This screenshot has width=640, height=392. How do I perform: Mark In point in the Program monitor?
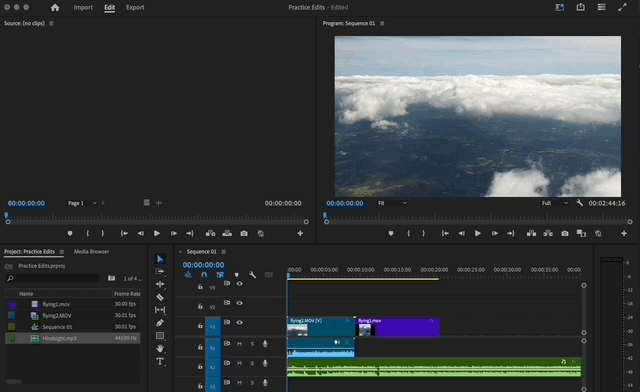(408, 233)
